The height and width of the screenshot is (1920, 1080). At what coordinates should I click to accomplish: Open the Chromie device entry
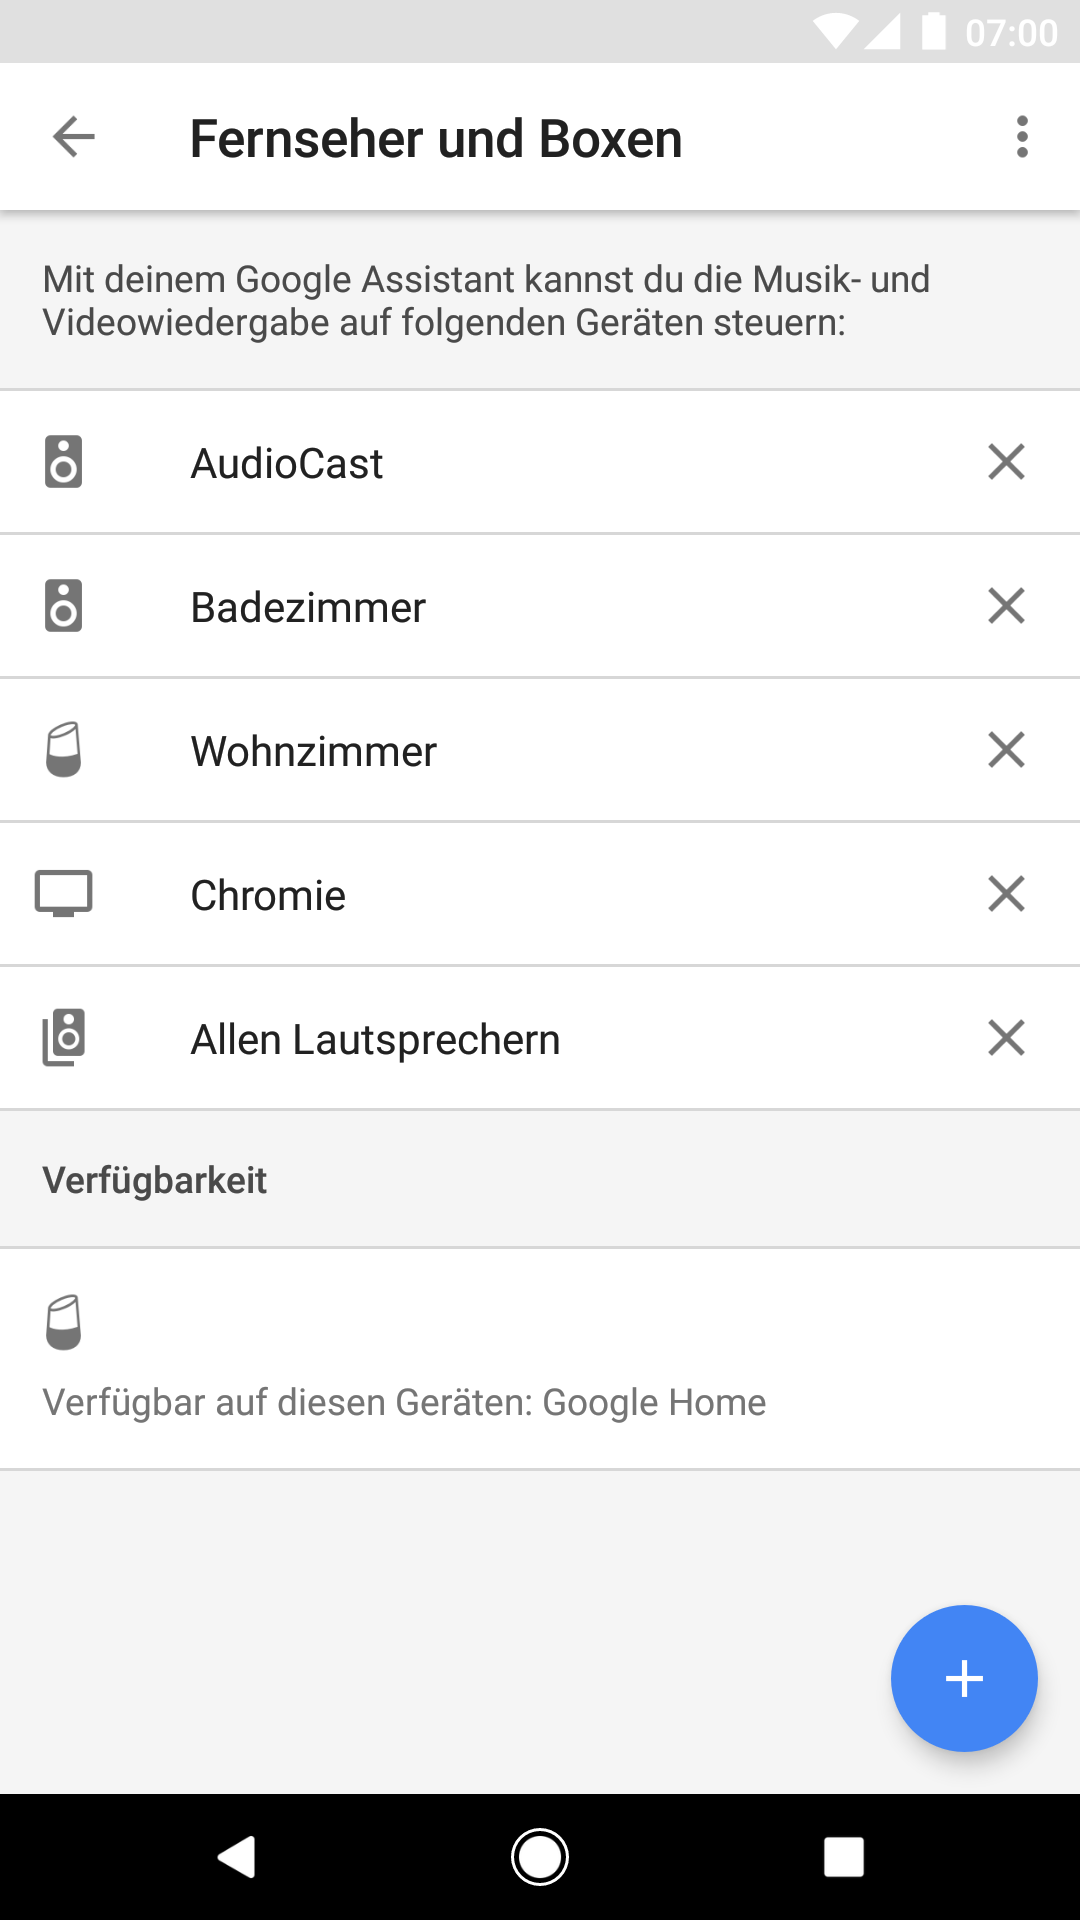coord(268,896)
